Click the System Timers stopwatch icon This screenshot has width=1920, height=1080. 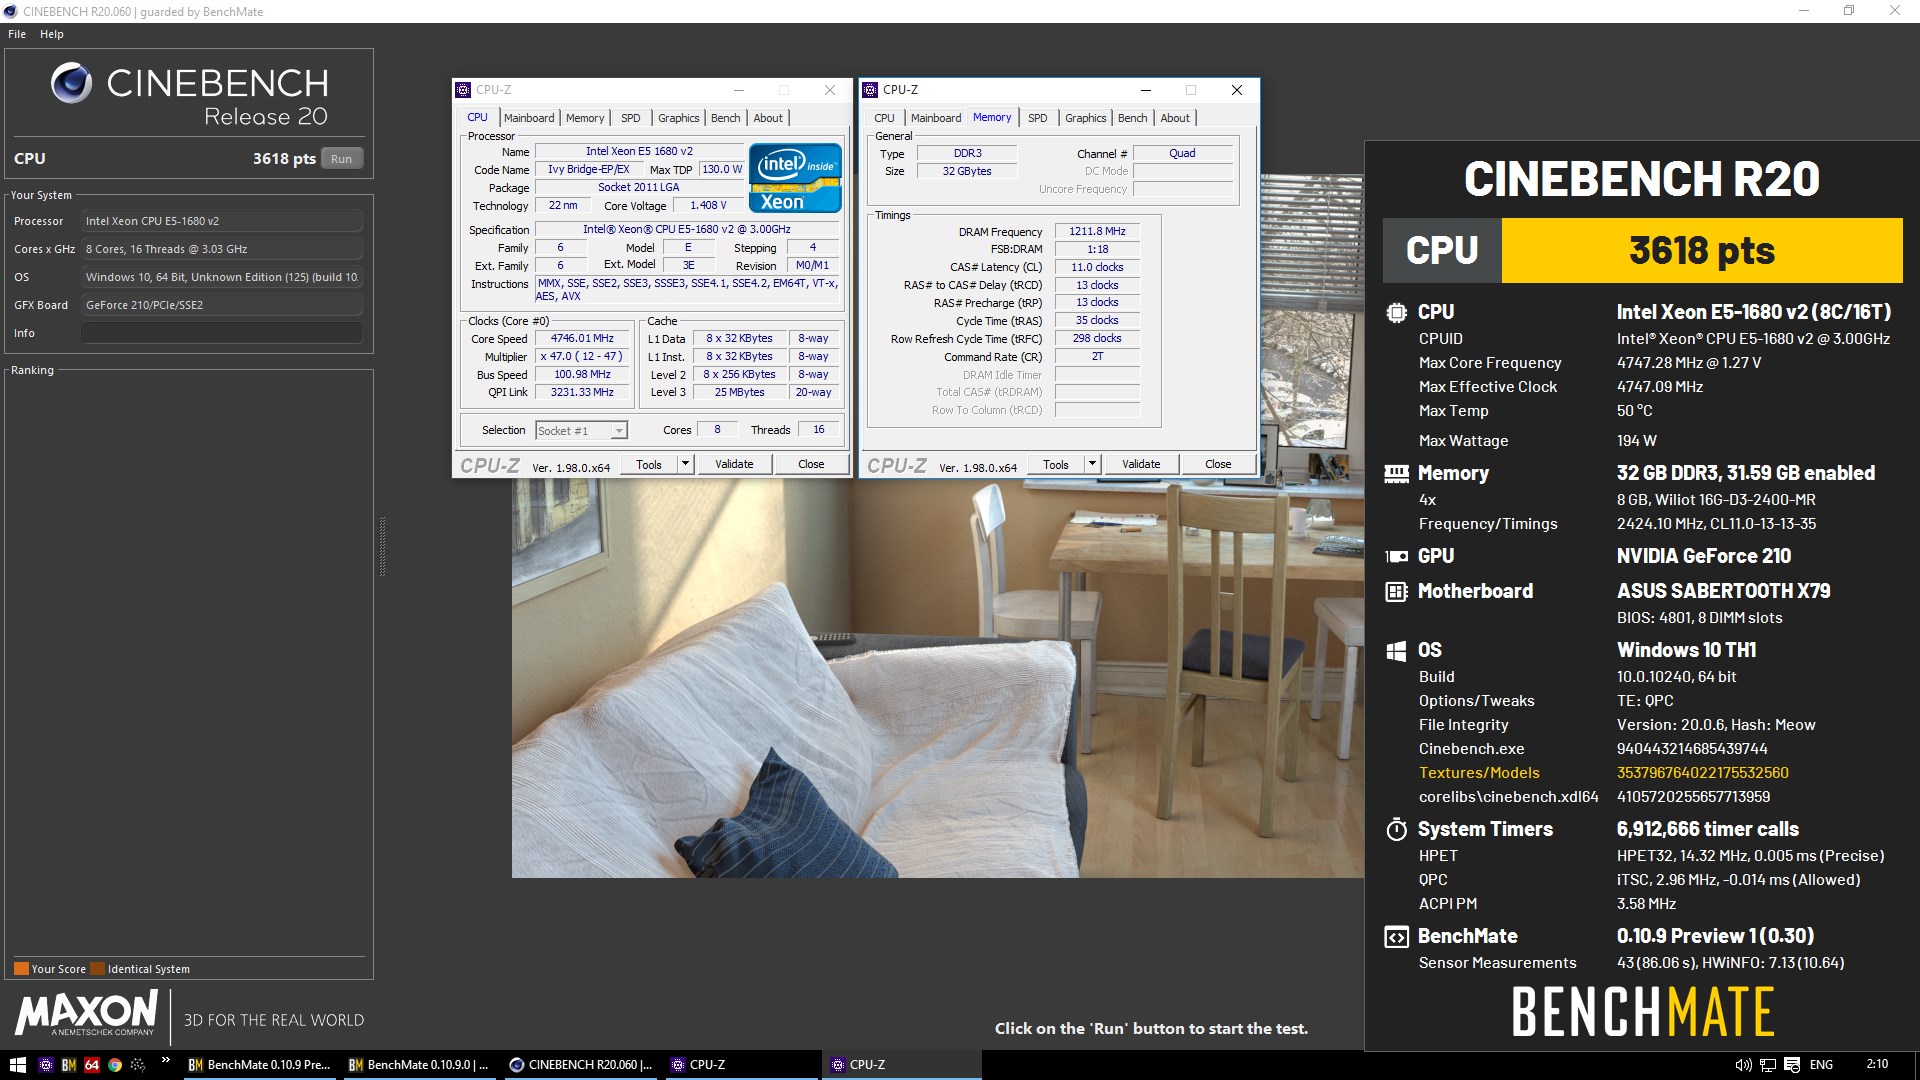[x=1396, y=829]
